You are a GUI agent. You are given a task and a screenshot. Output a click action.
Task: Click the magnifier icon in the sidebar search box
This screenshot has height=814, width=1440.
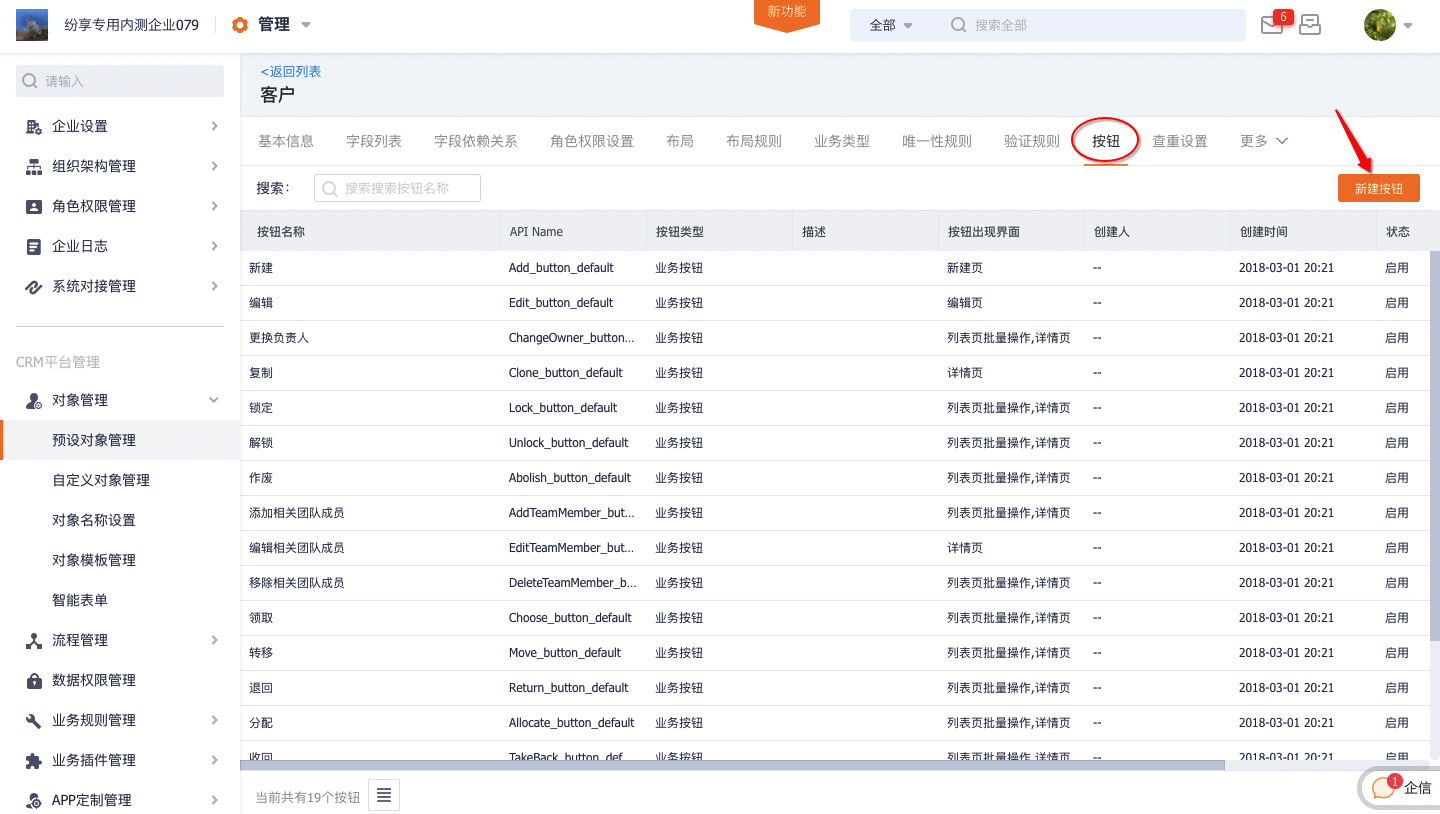click(x=30, y=81)
